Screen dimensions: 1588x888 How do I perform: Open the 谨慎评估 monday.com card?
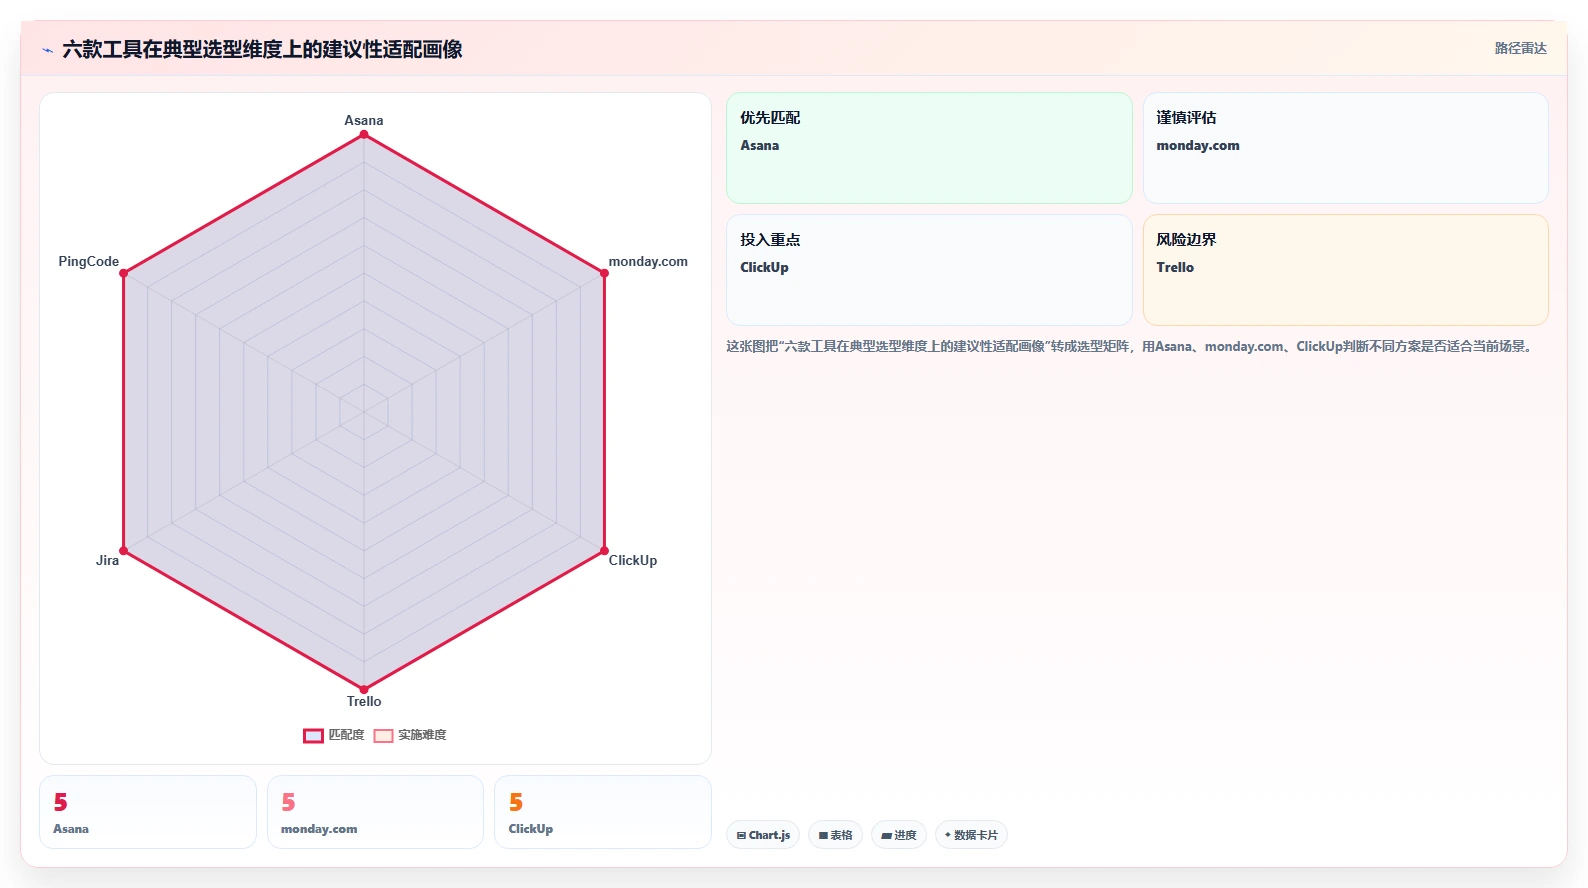pos(1346,148)
